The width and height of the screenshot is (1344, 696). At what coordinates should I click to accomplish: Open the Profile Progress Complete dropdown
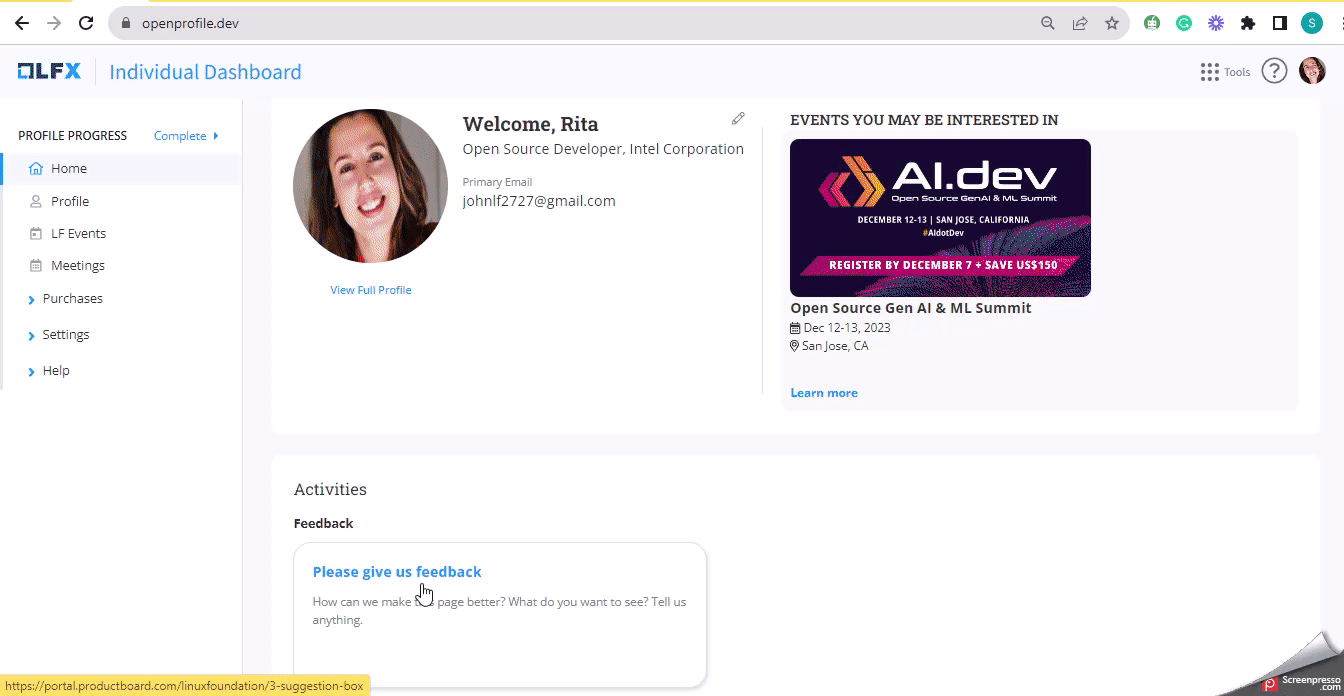click(186, 136)
